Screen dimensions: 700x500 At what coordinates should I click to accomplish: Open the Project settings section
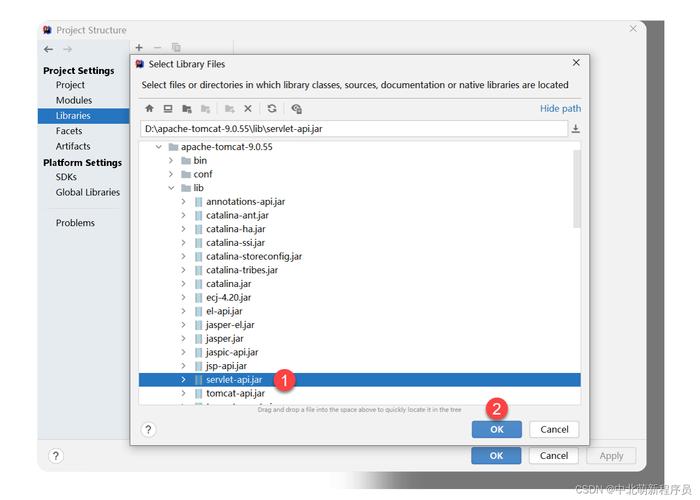coord(70,85)
